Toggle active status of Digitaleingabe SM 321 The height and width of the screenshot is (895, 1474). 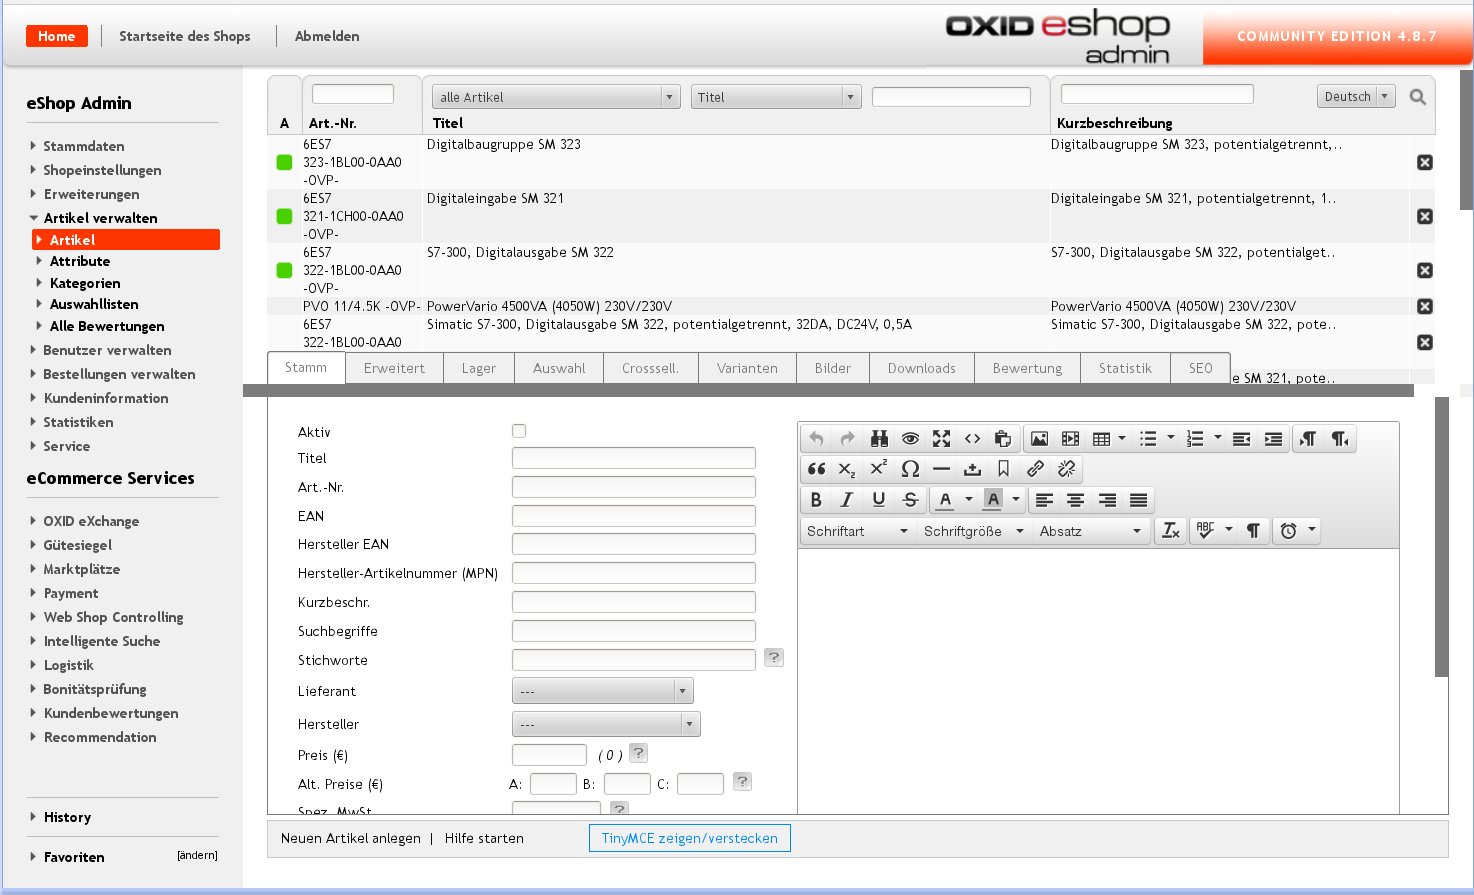284,216
